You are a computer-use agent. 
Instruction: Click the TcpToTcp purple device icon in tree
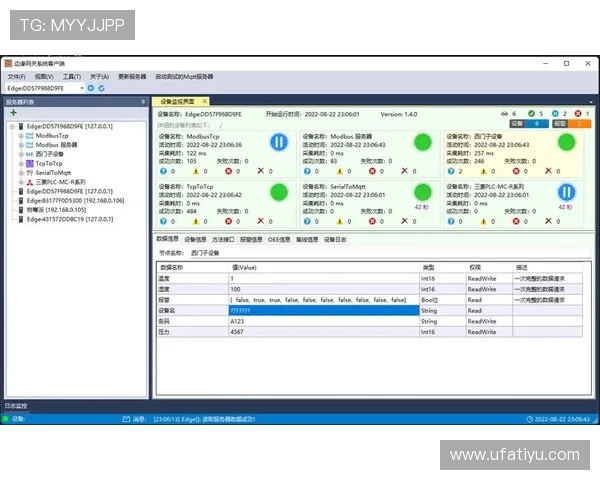point(29,163)
